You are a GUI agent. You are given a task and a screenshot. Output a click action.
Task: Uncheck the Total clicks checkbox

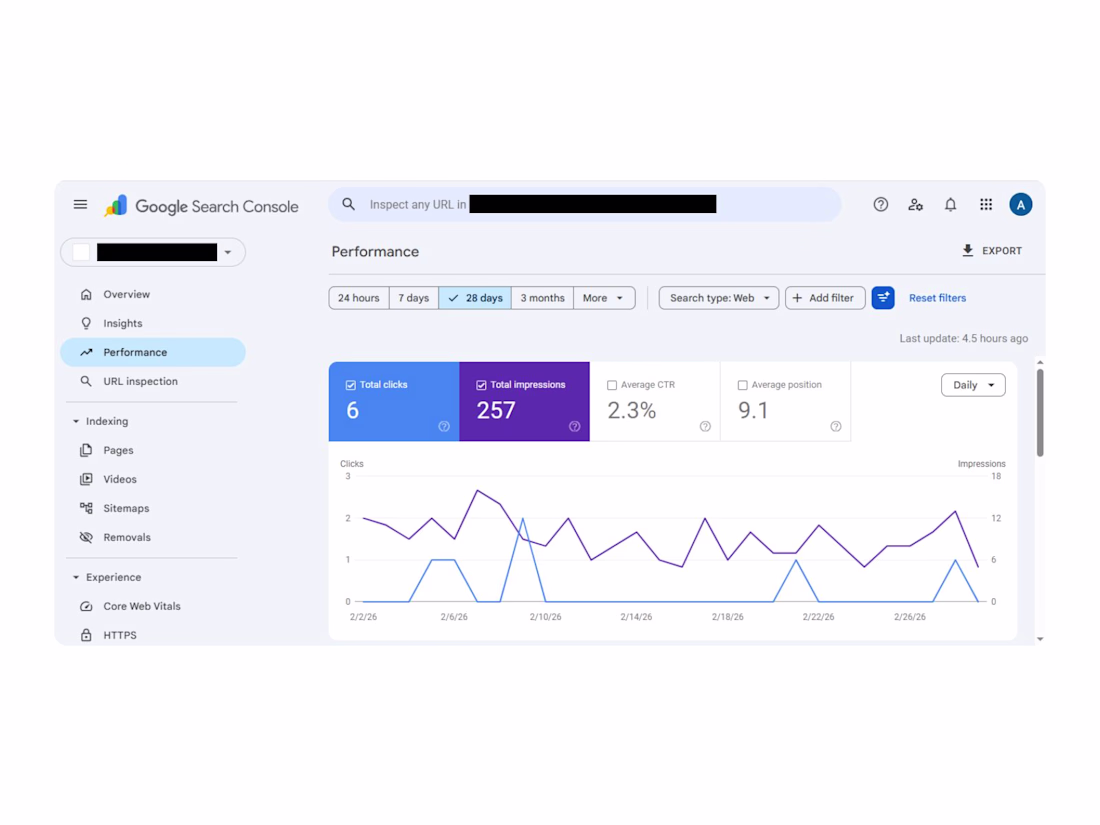point(351,385)
